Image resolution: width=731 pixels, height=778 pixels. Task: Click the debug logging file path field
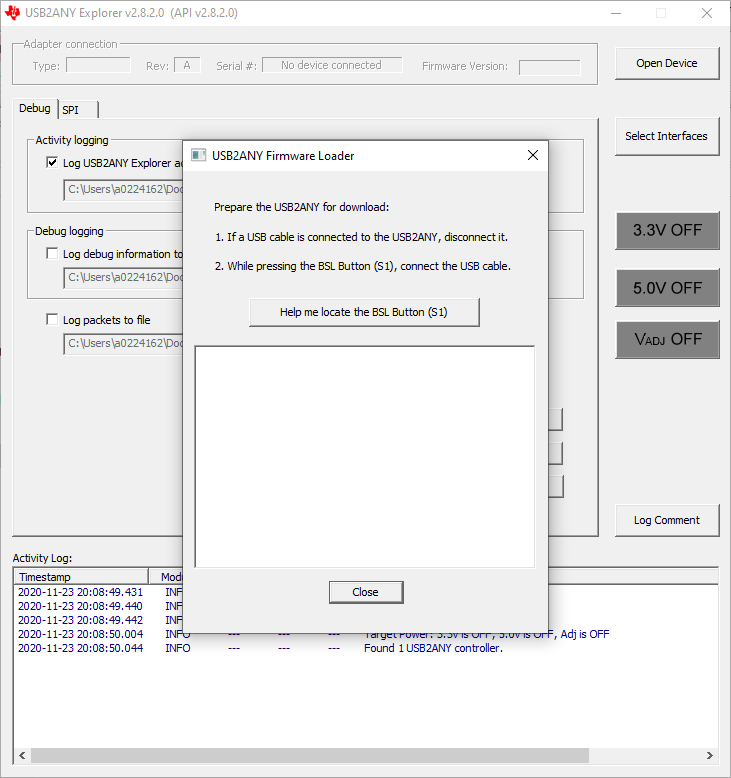pos(124,277)
